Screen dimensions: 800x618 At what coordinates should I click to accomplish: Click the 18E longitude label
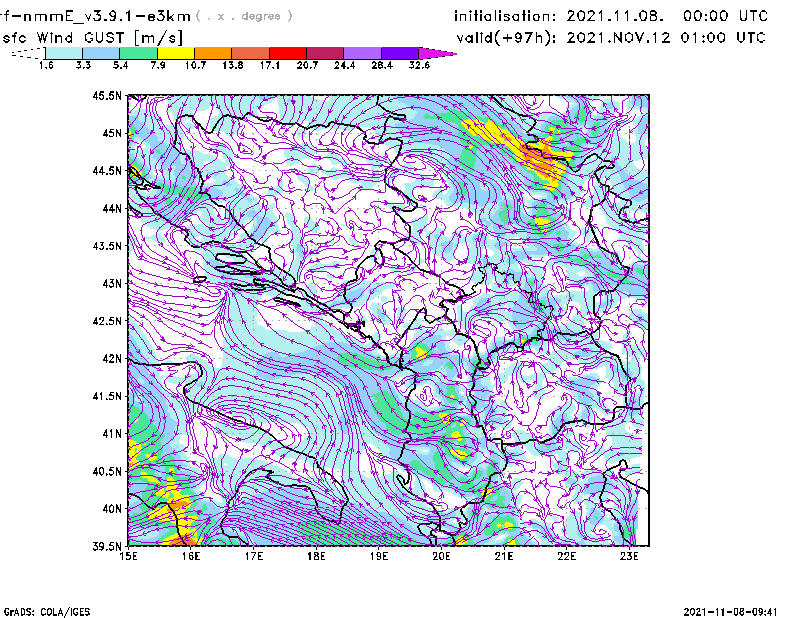pos(316,556)
